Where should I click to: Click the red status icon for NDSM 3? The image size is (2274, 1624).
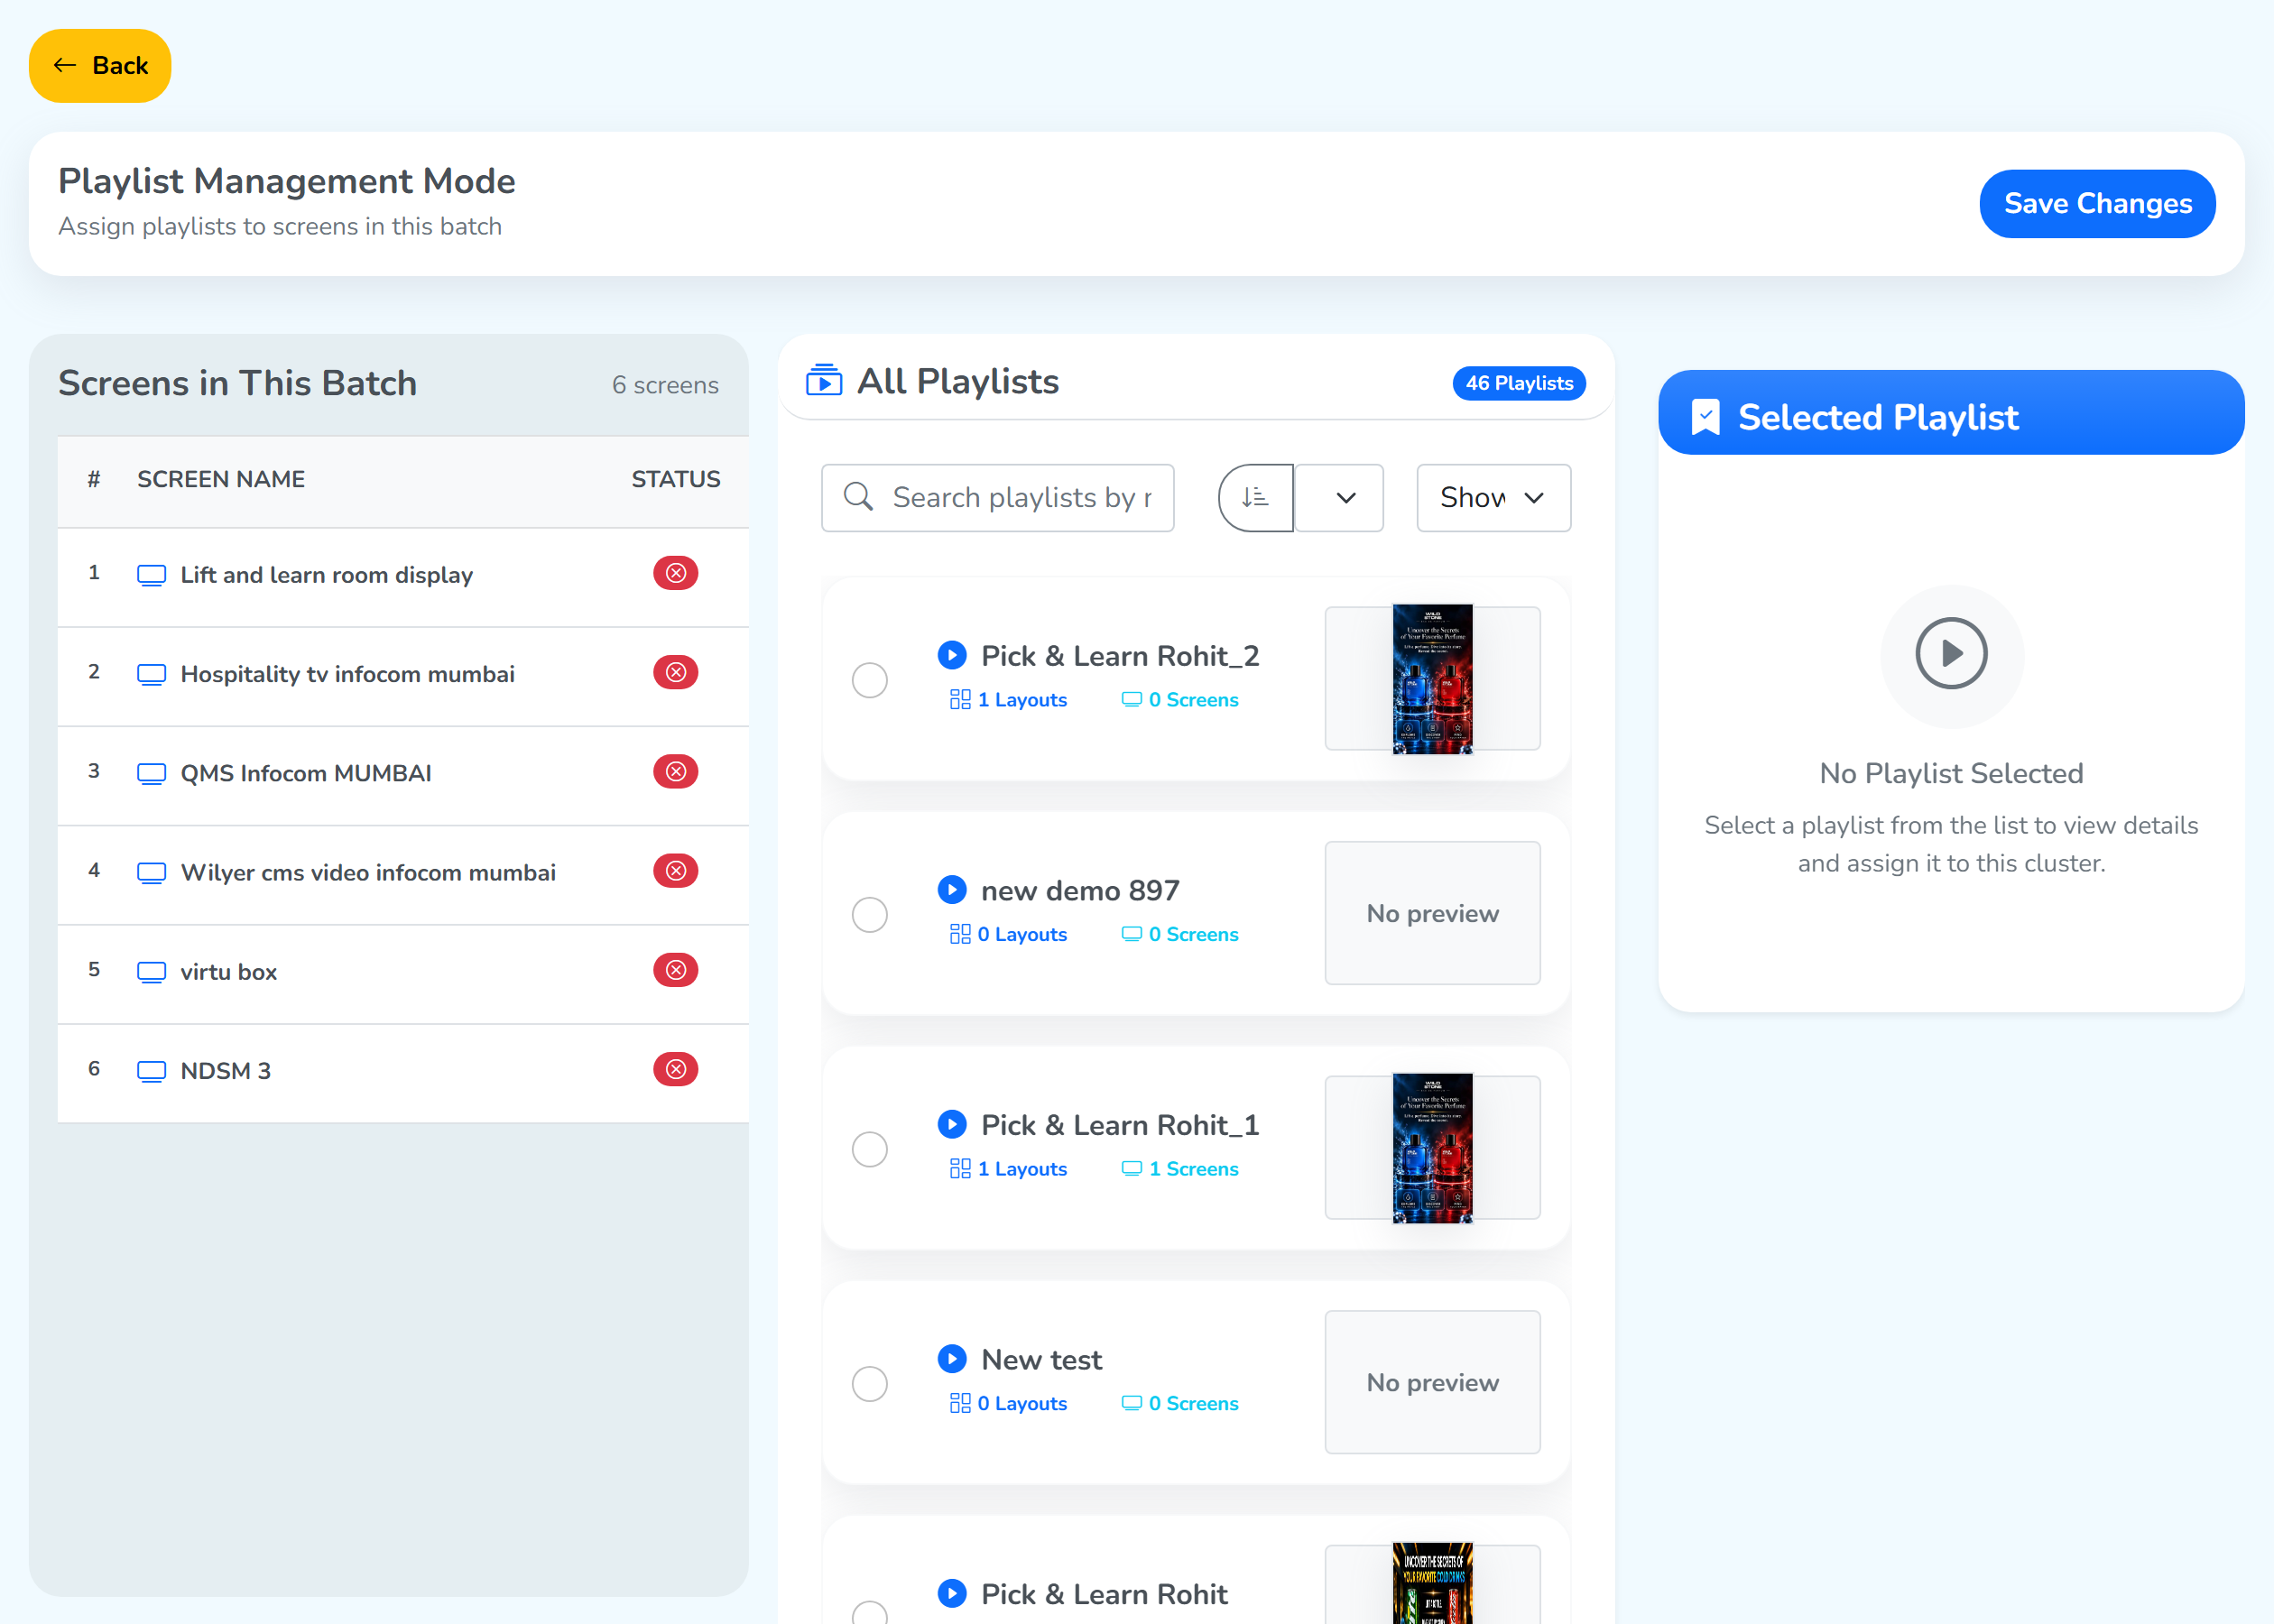(675, 1069)
